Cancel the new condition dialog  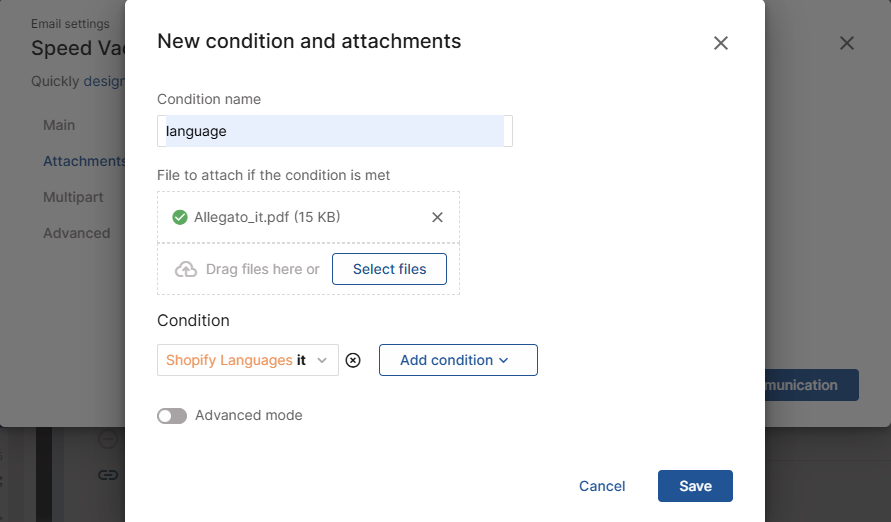[x=602, y=486]
